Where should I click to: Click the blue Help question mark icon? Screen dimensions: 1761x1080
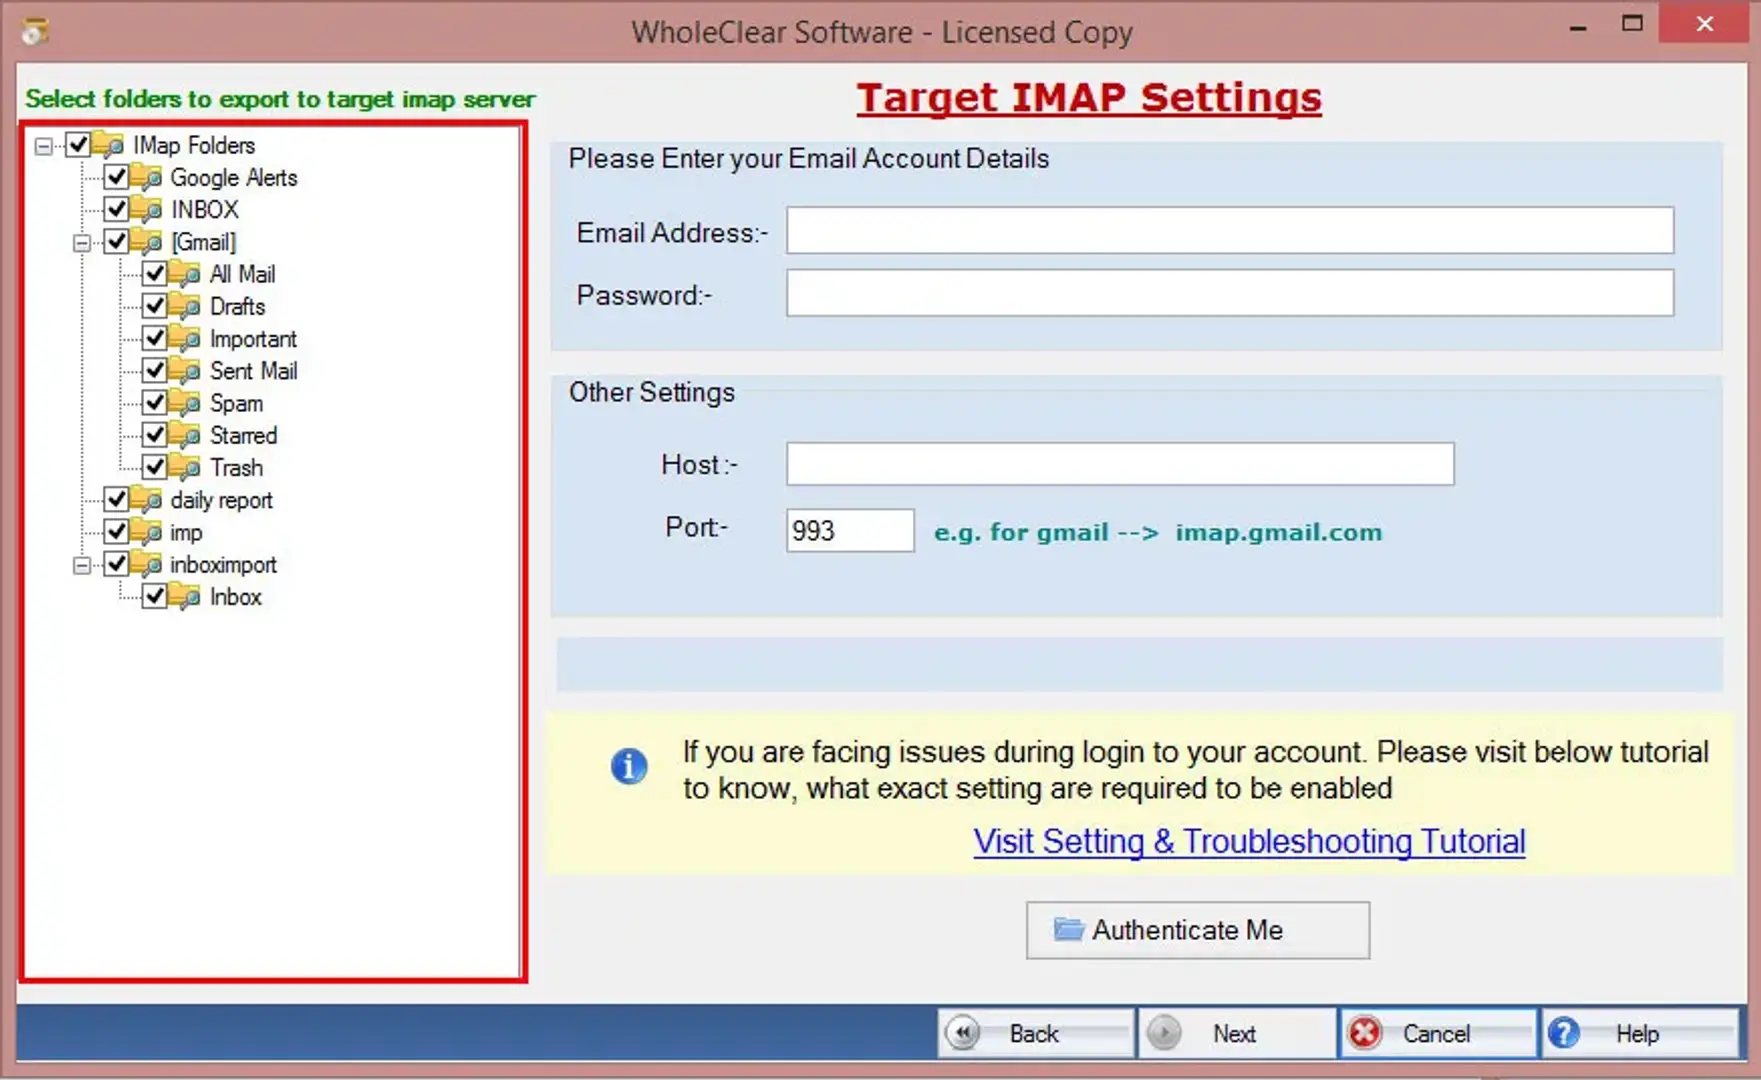[1564, 1033]
